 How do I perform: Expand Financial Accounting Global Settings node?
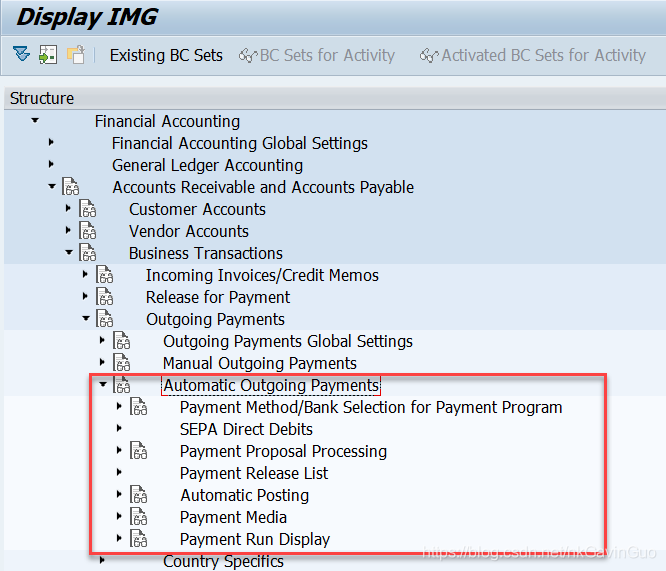(51, 142)
